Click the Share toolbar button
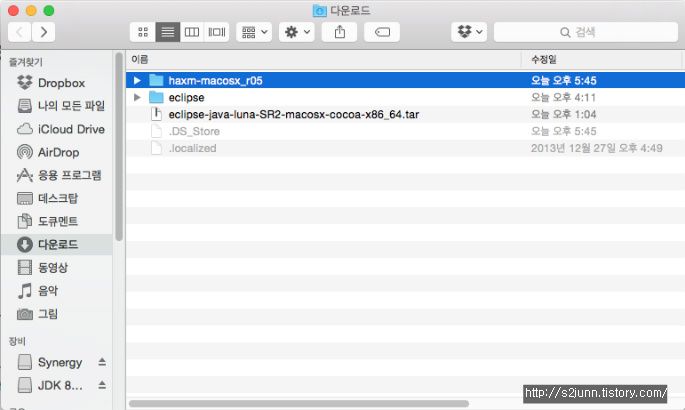685x410 pixels. tap(339, 32)
